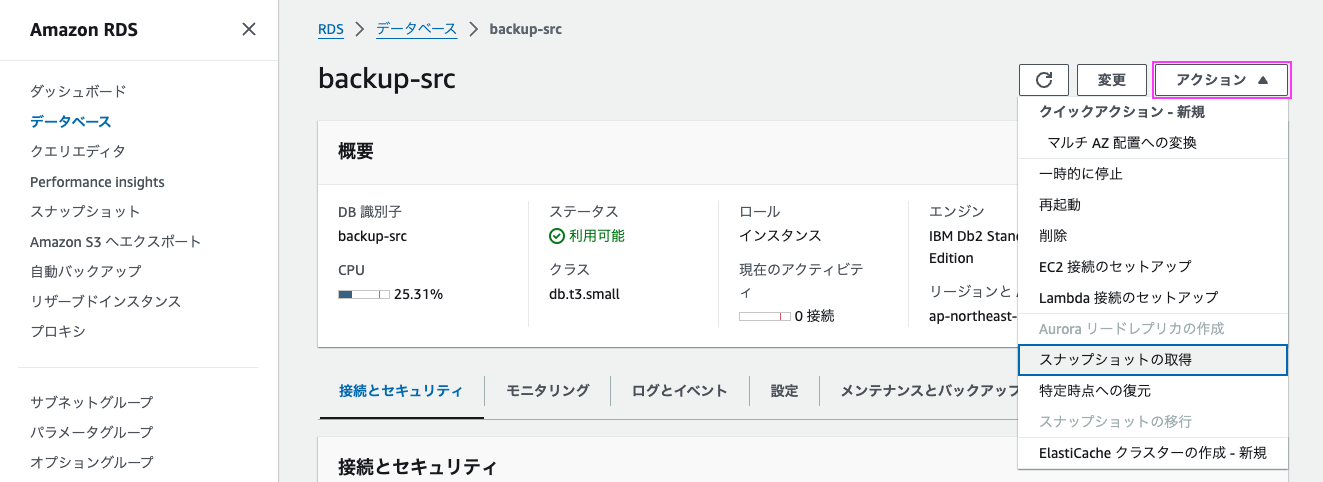The width and height of the screenshot is (1323, 482).
Task: Click the green available status icon
Action: 557,237
